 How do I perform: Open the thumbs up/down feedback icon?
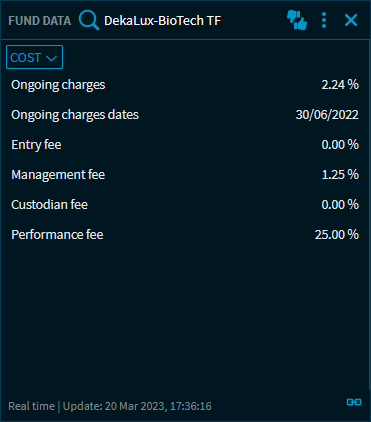point(297,20)
